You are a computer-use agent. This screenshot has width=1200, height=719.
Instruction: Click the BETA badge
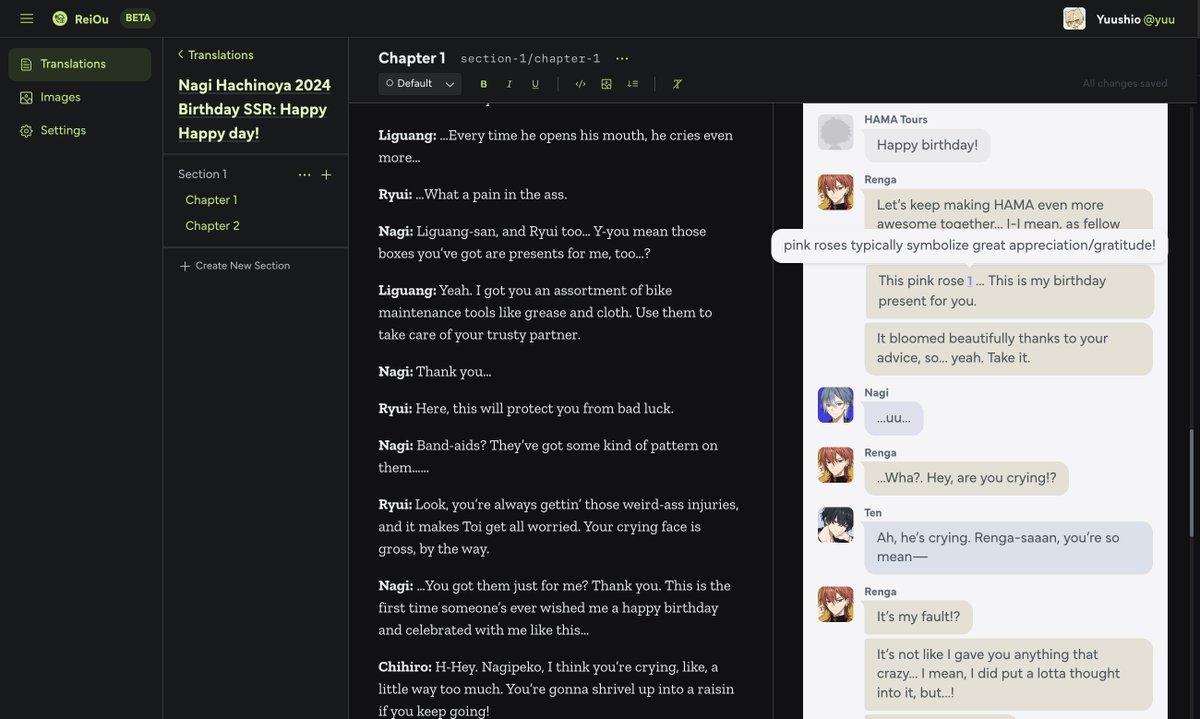(x=138, y=18)
